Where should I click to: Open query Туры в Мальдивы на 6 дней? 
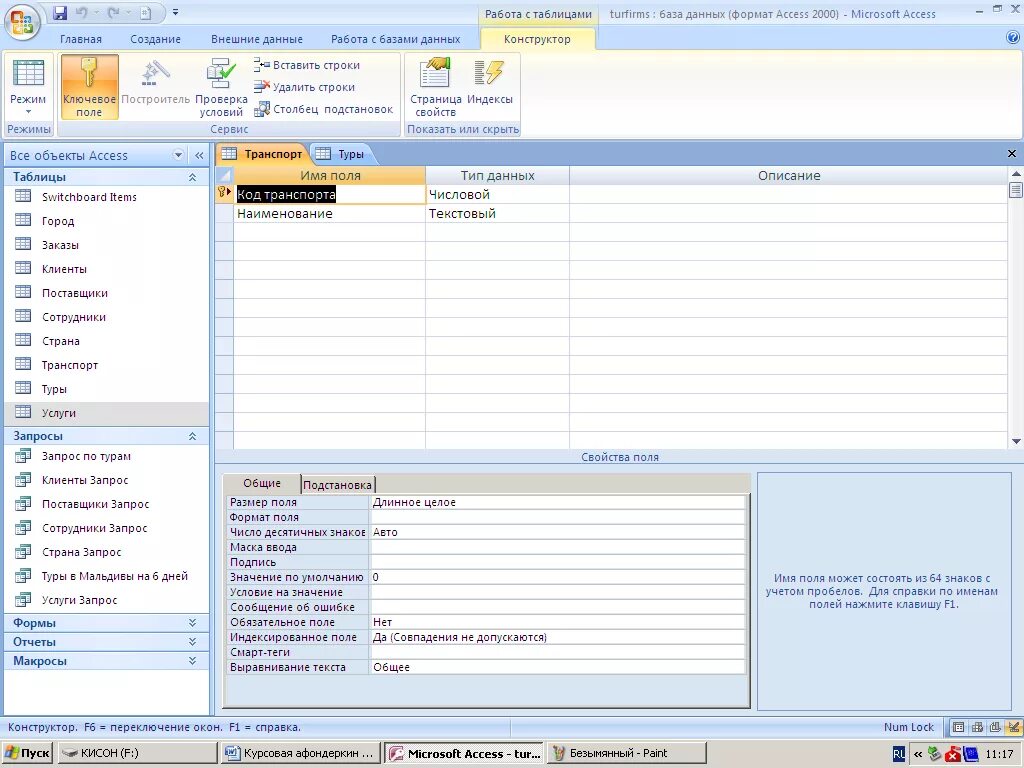[x=114, y=576]
